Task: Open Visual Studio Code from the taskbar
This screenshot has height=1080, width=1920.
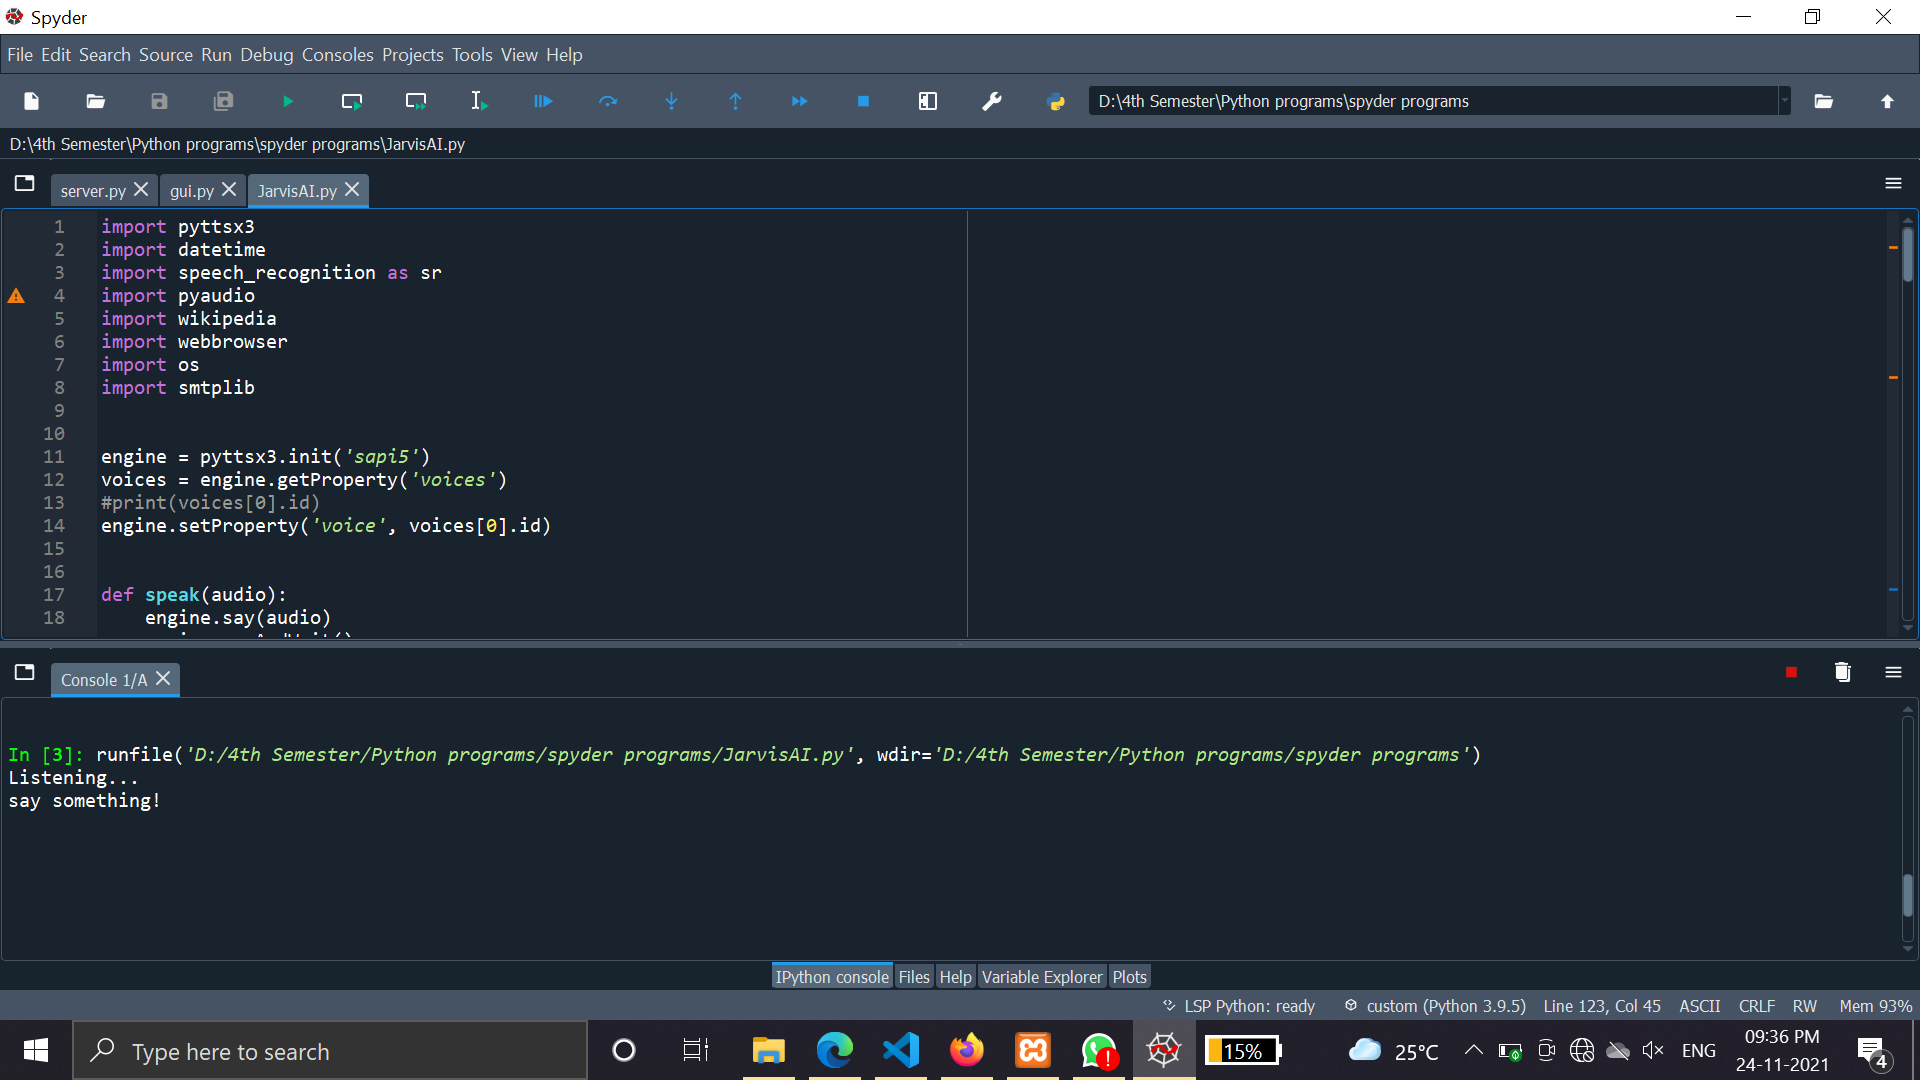Action: point(901,1051)
